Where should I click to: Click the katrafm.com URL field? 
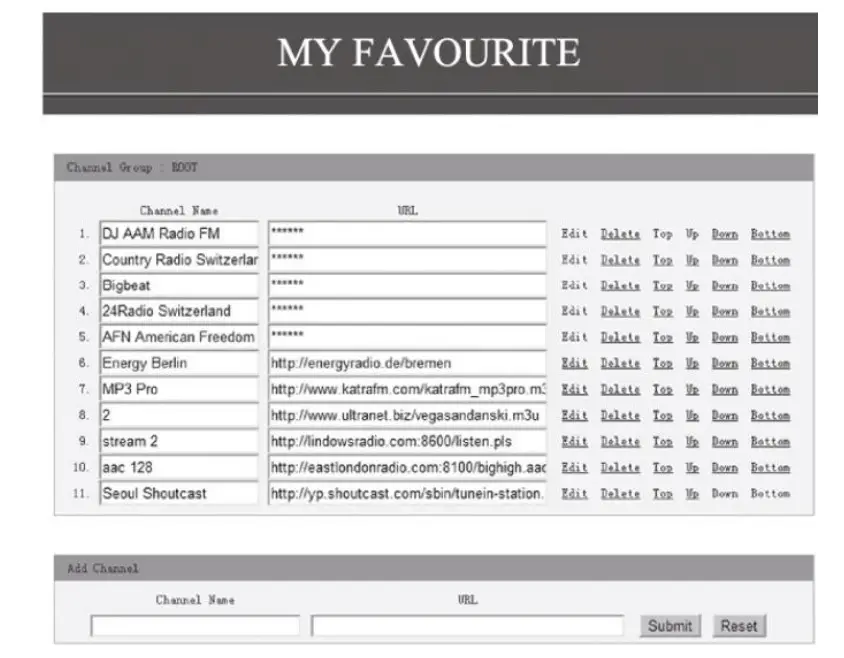[407, 389]
